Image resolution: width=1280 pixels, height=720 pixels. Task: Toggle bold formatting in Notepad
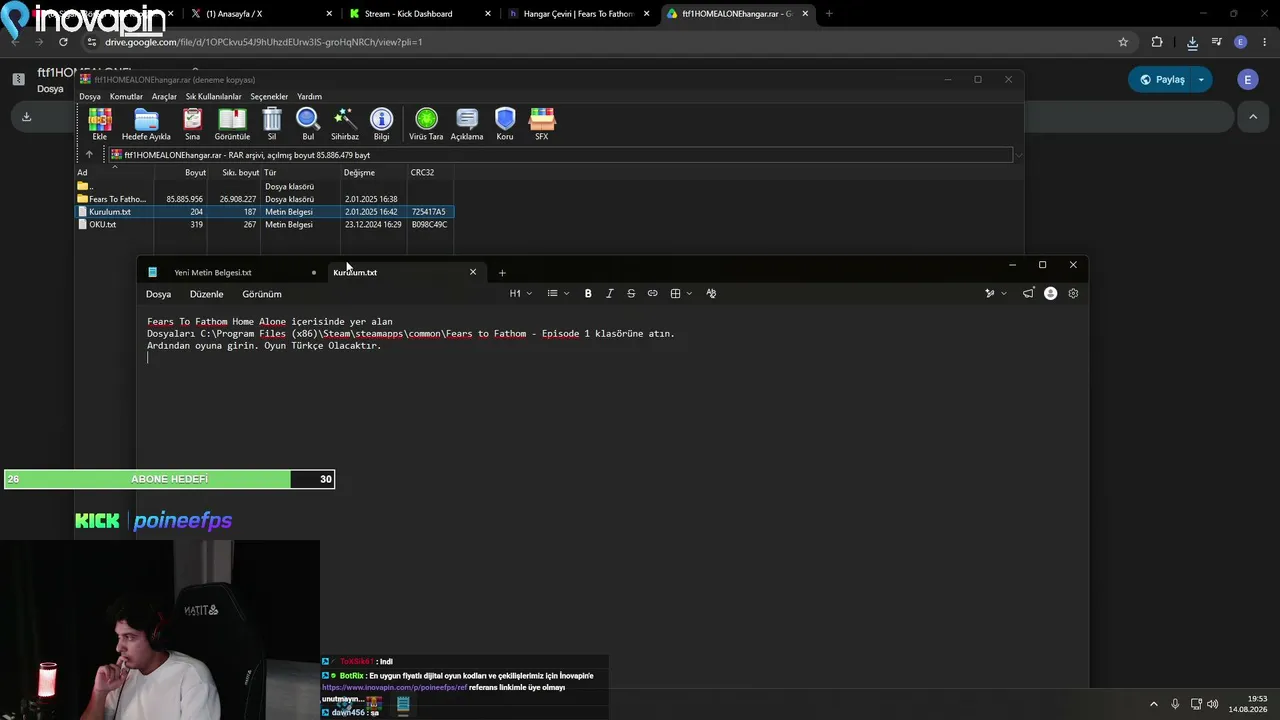(588, 293)
